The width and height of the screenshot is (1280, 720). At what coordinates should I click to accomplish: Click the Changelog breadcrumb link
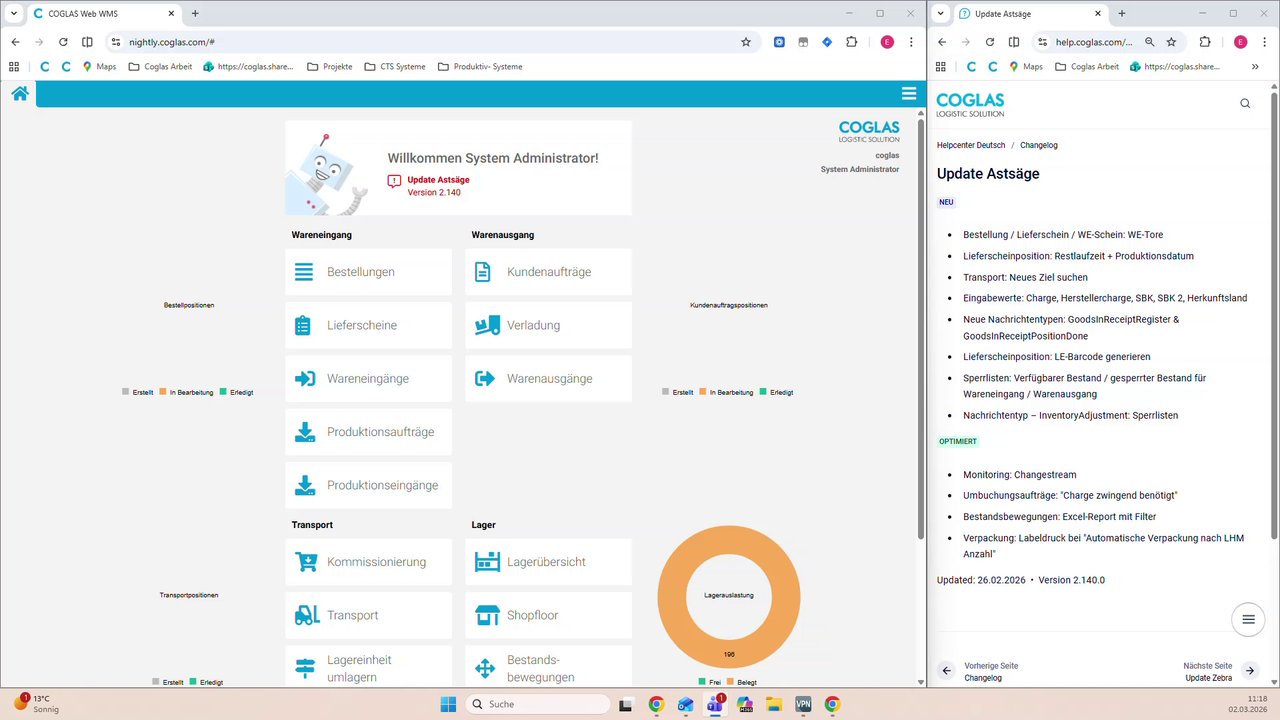coord(1039,146)
